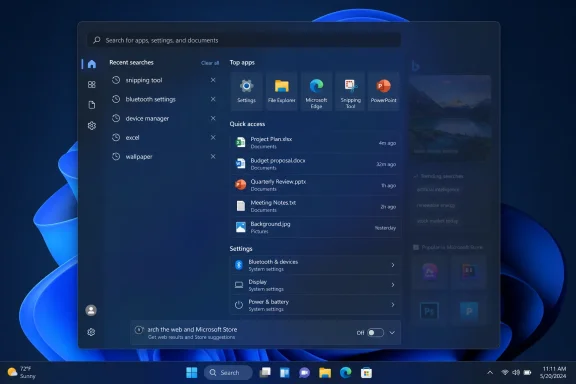Viewport: 576px width, 384px height.
Task: Open Budget proposal.docx from Quick access
Action: pyautogui.click(x=315, y=164)
